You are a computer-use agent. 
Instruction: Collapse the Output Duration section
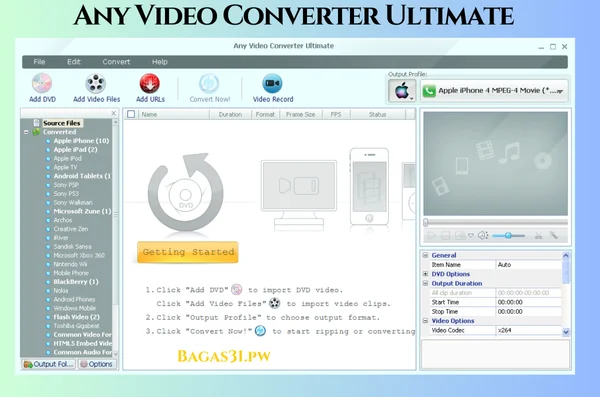[425, 283]
